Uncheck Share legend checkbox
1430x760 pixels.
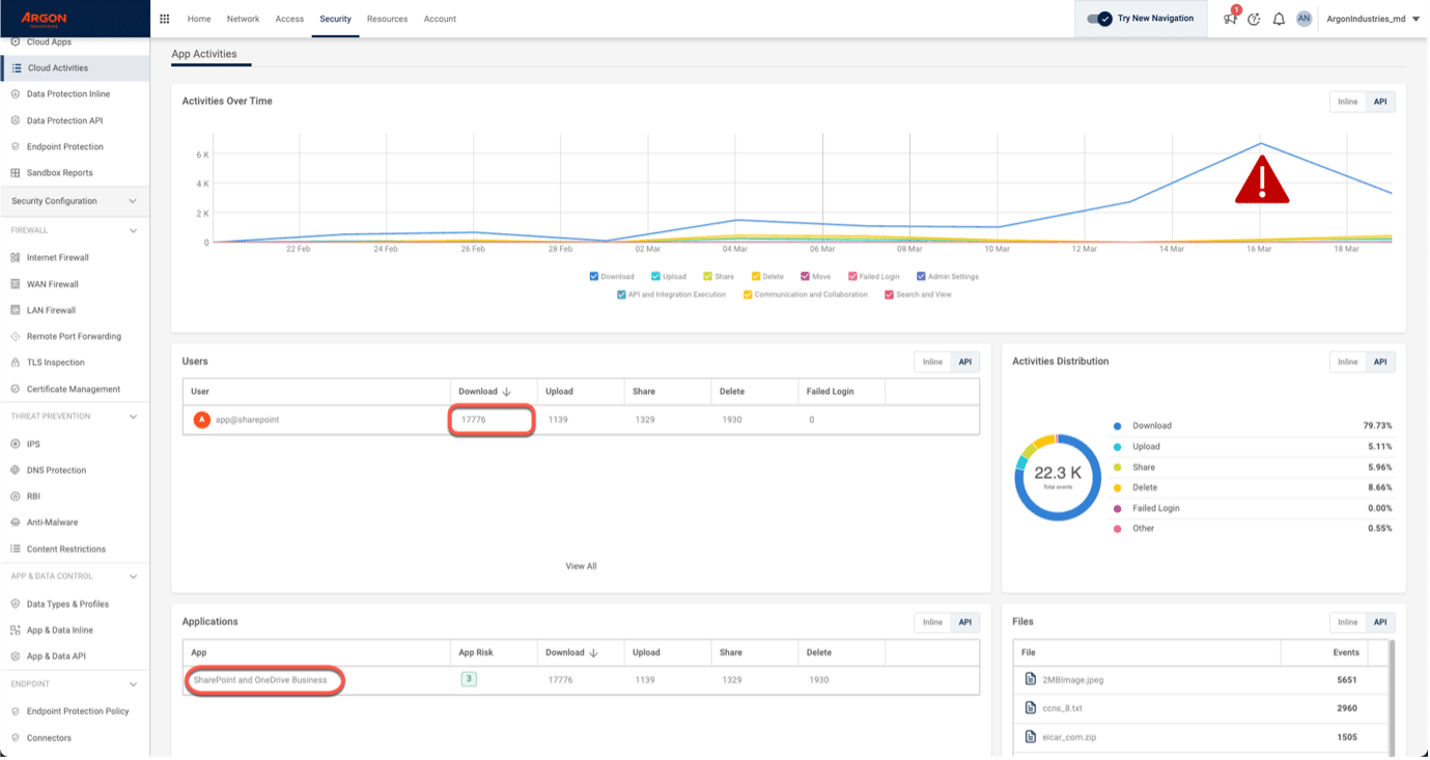click(x=708, y=277)
